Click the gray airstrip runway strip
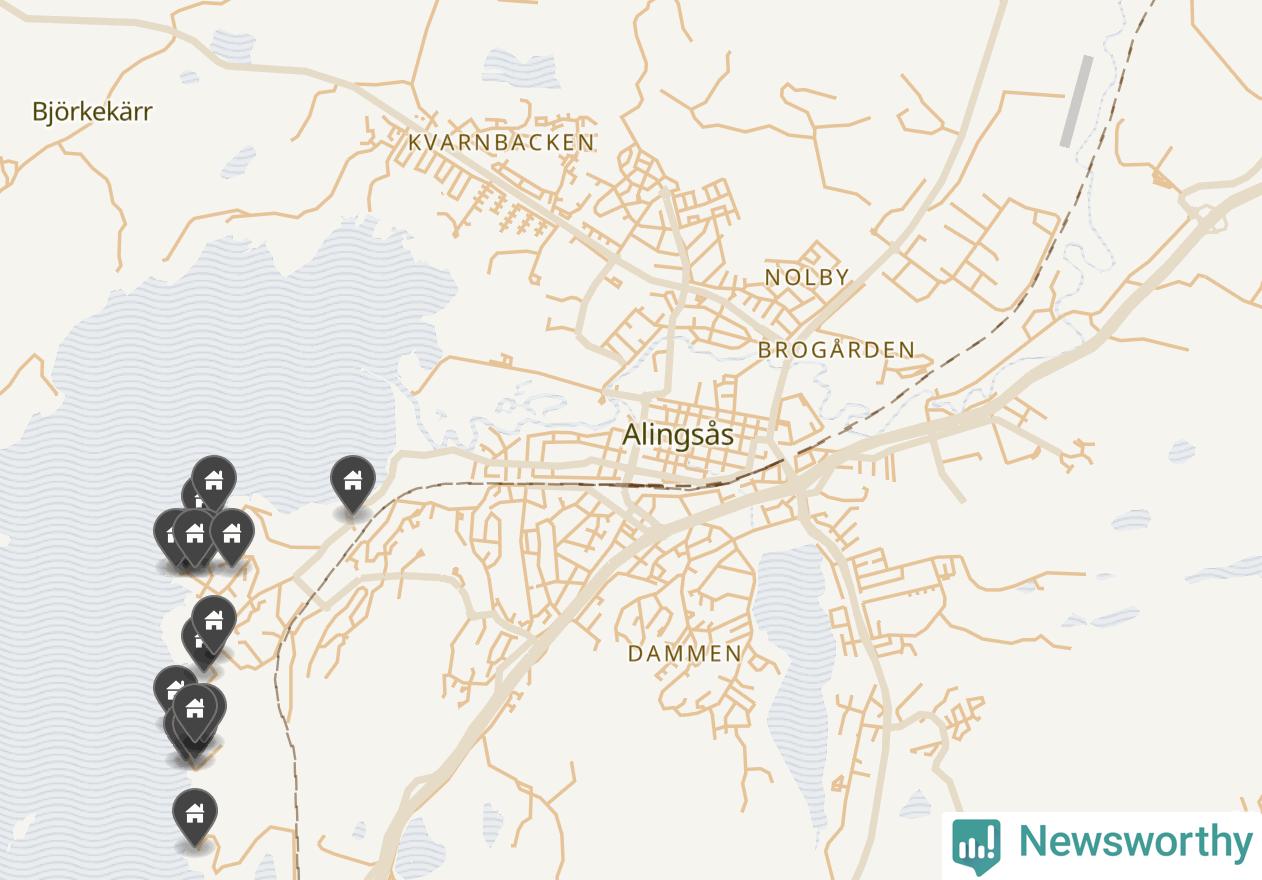The height and width of the screenshot is (880, 1262). point(1077,101)
